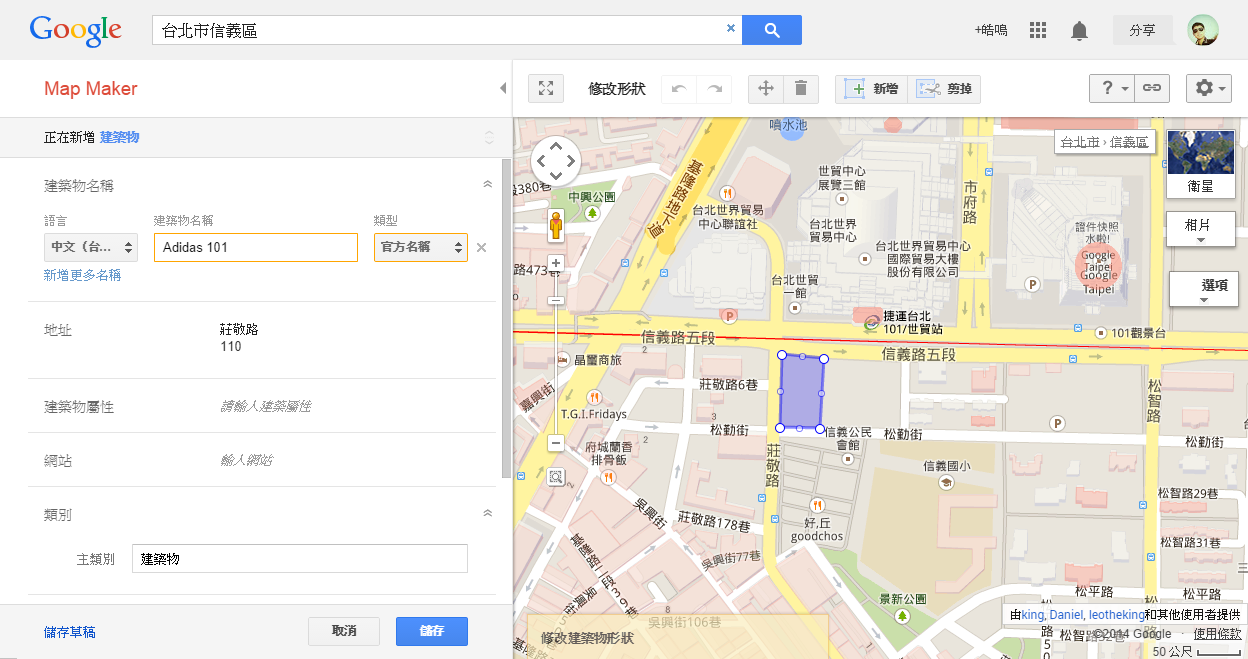Pick up the Street View pegman

tap(556, 227)
